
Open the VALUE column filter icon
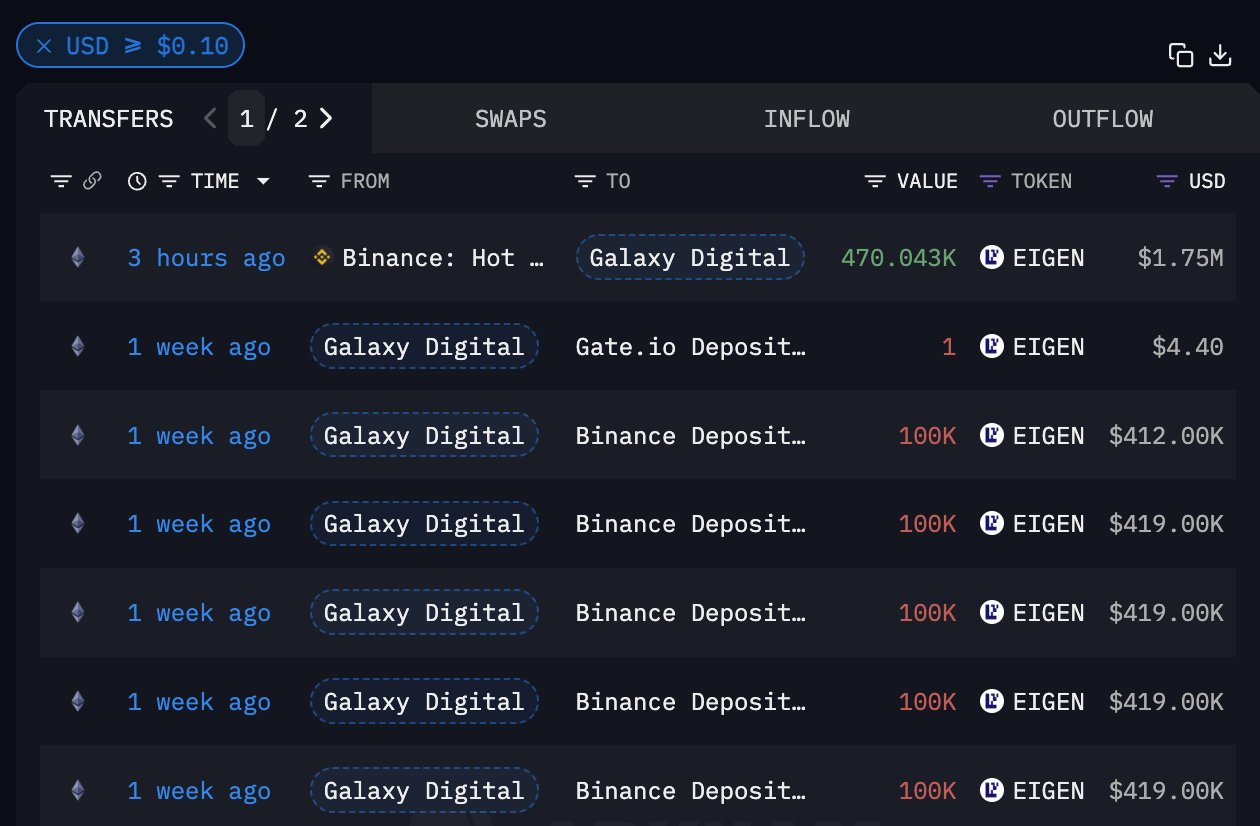pyautogui.click(x=875, y=181)
